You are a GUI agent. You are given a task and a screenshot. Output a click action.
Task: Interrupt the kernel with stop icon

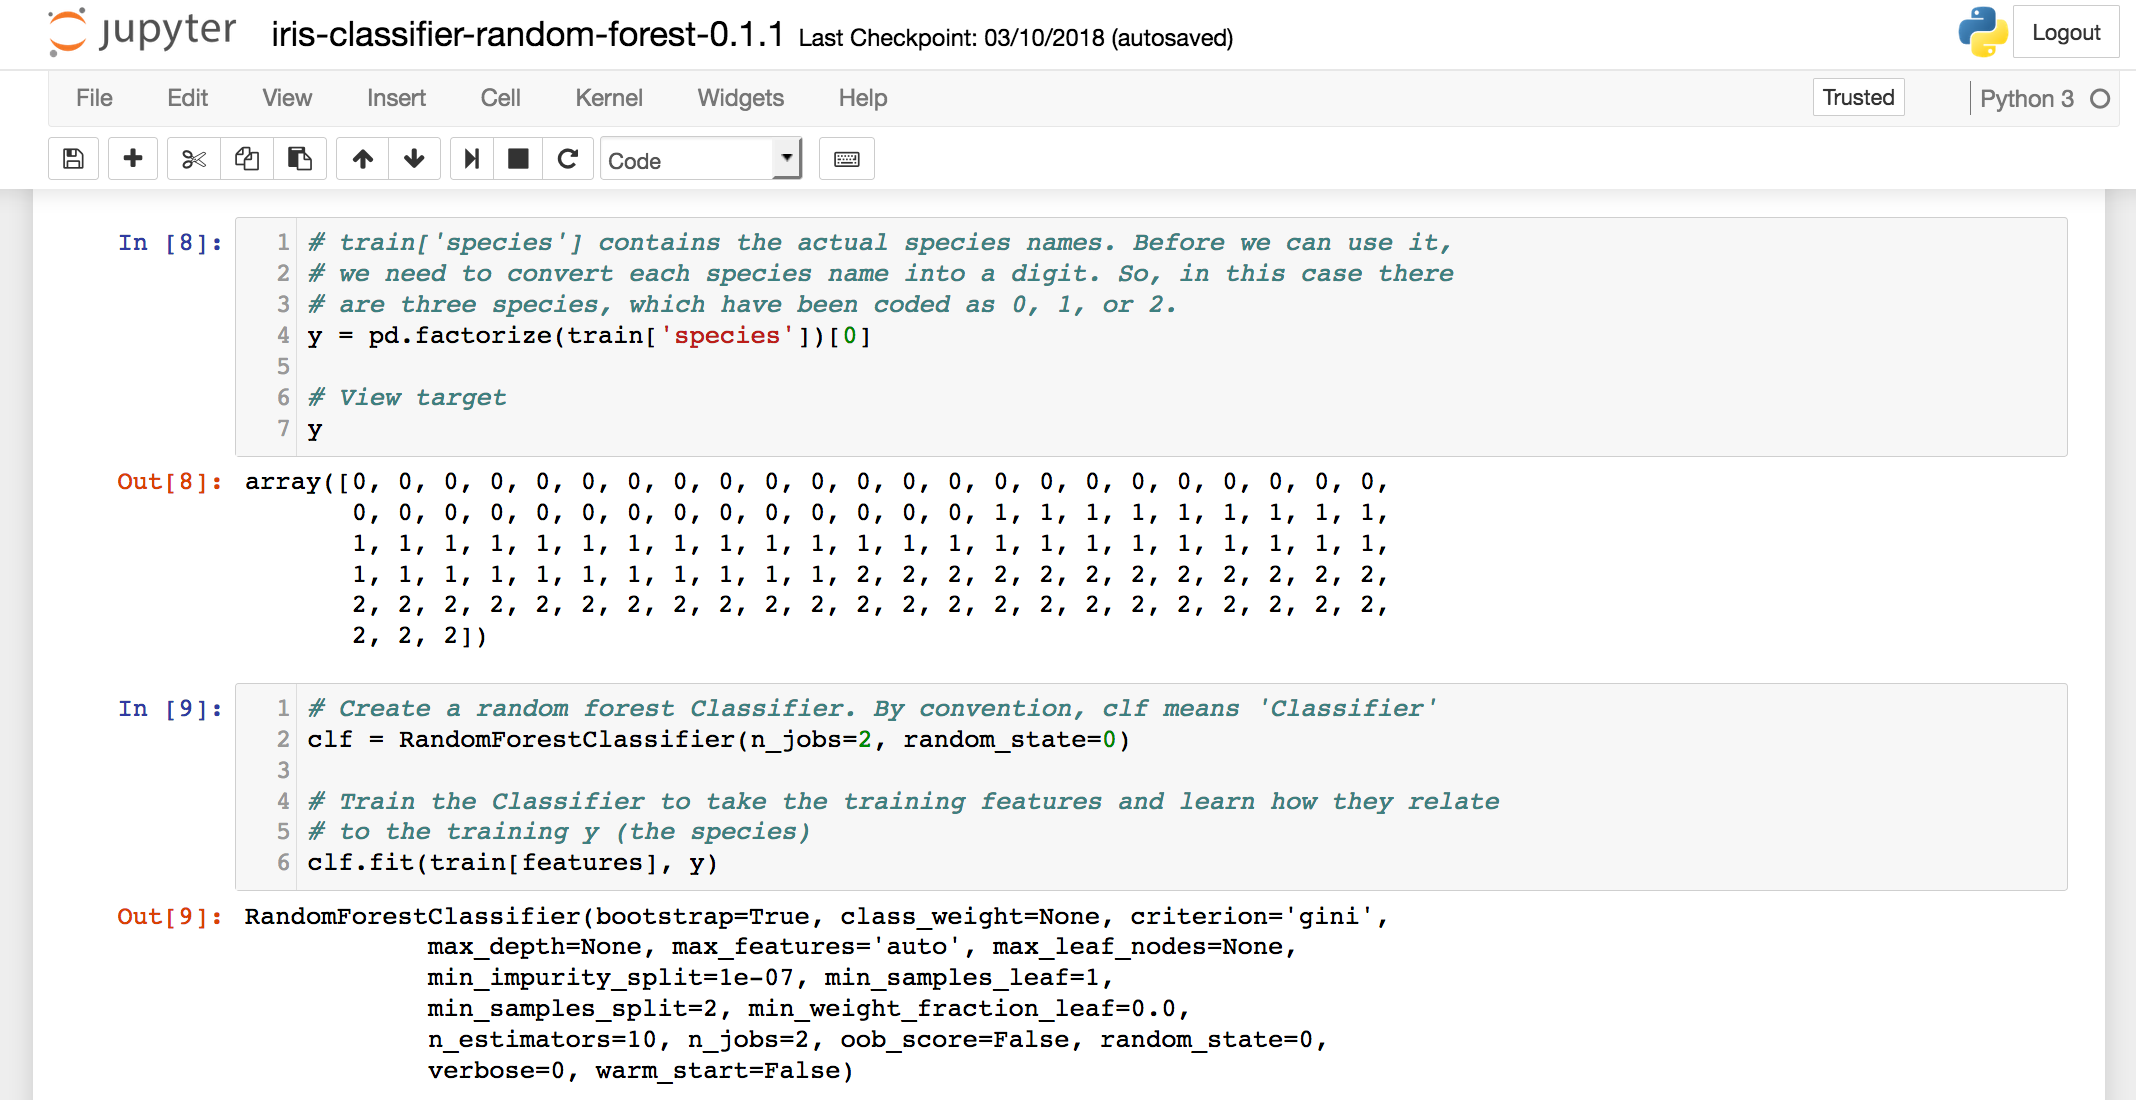pos(518,159)
